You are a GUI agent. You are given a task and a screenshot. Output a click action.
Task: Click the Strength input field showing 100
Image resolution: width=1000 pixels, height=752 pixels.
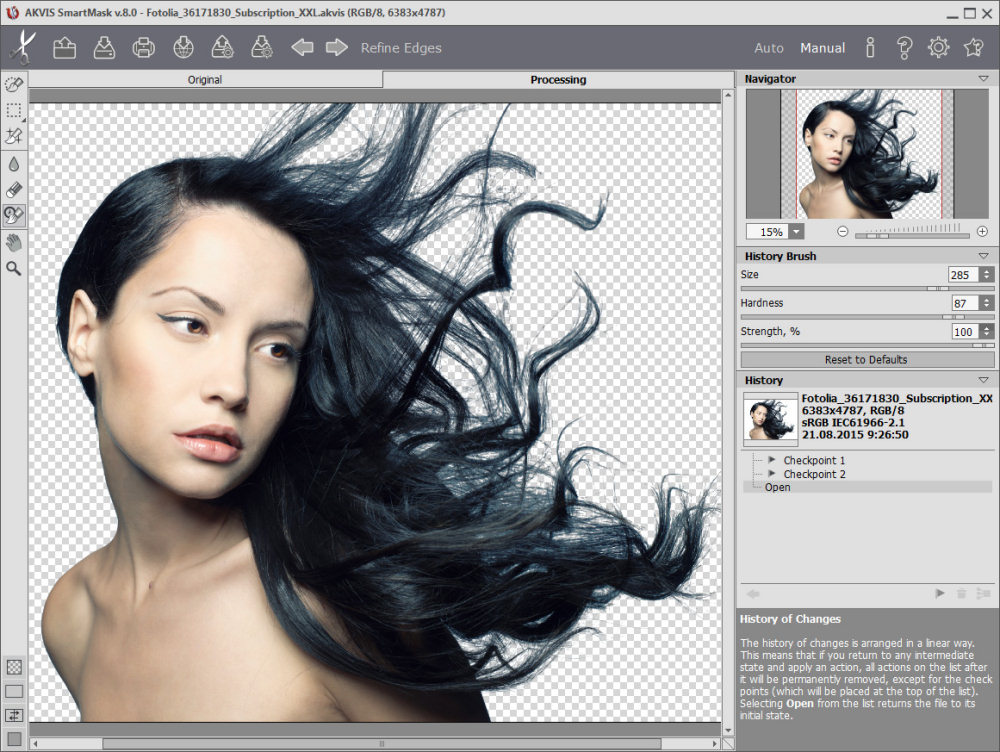click(964, 331)
